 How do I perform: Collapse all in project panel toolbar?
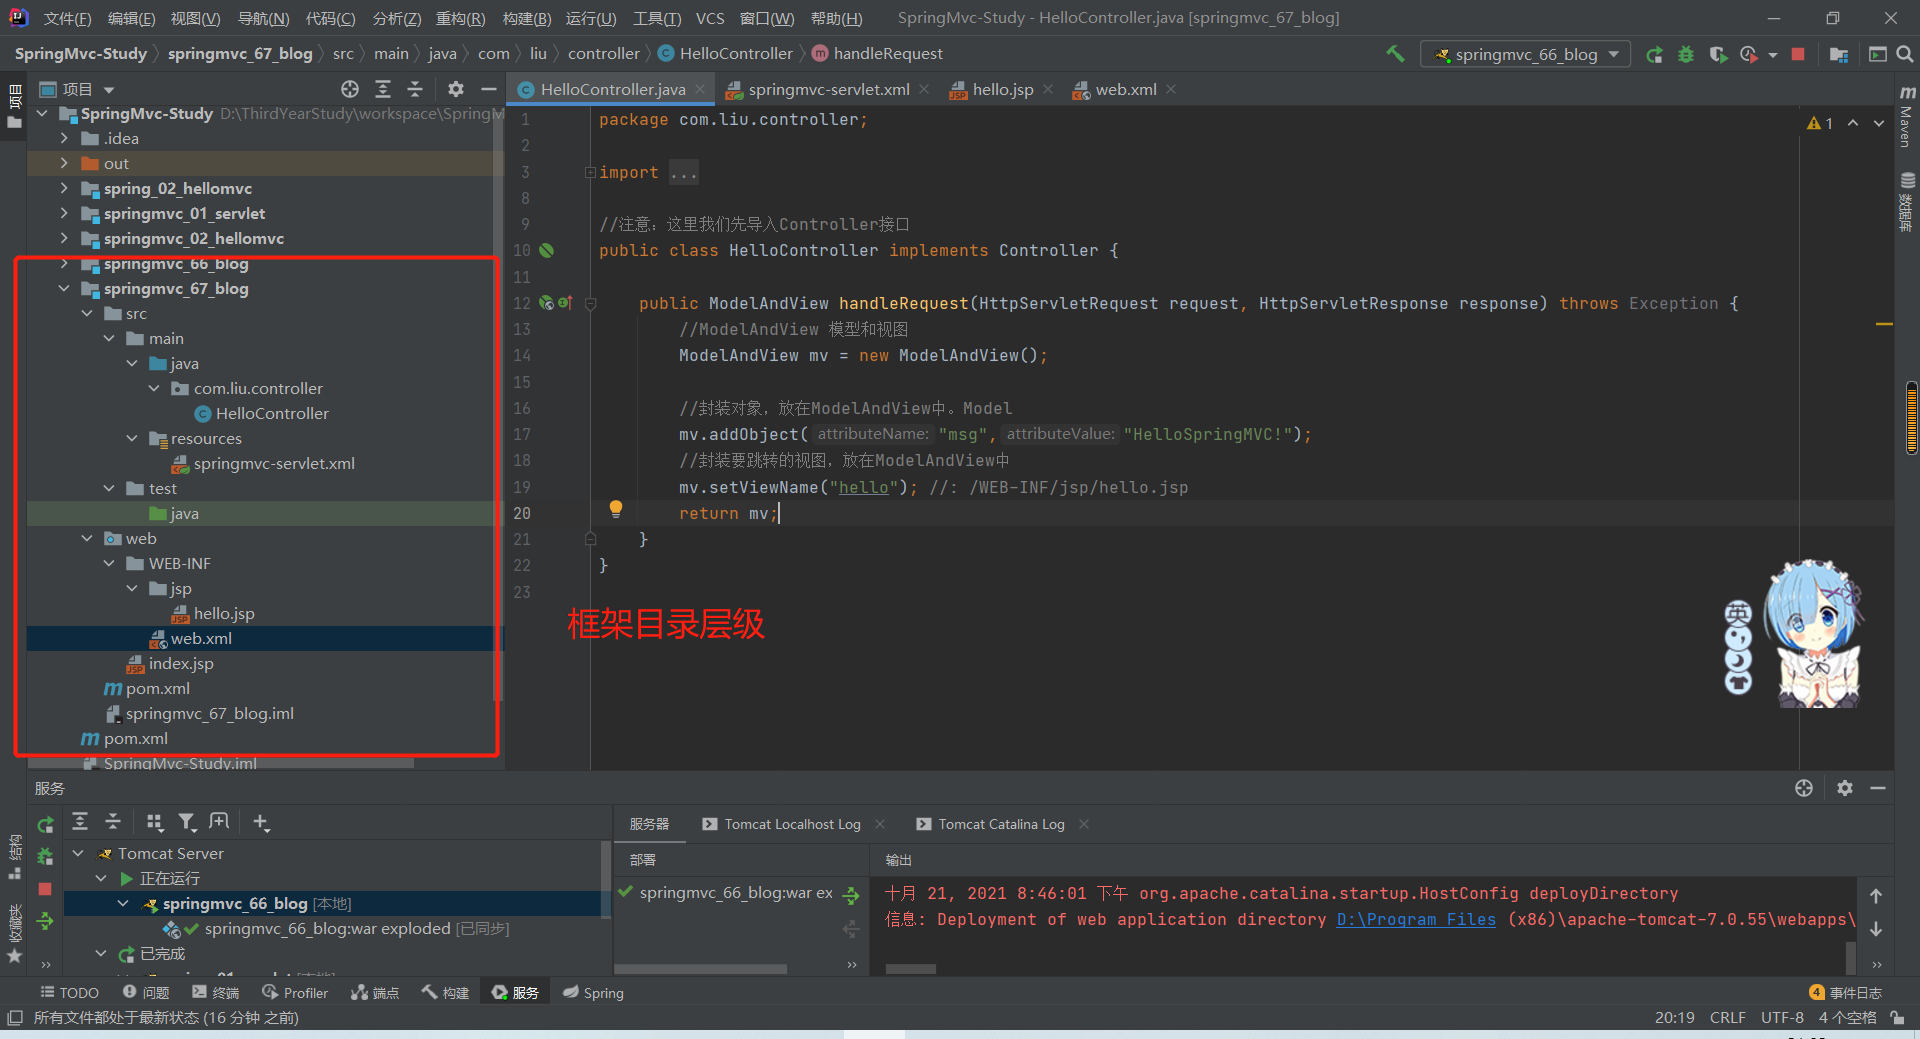point(415,89)
